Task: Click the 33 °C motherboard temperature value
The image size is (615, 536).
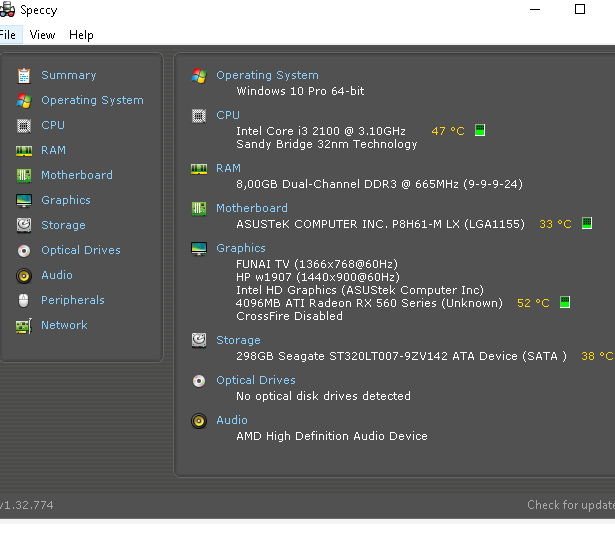Action: coord(555,224)
